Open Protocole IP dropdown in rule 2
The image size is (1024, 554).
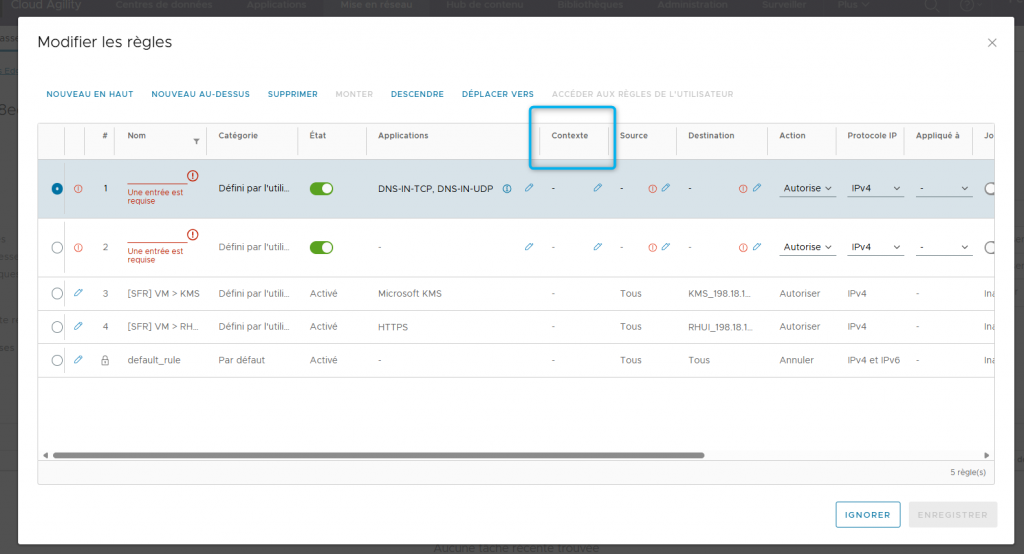(x=875, y=247)
